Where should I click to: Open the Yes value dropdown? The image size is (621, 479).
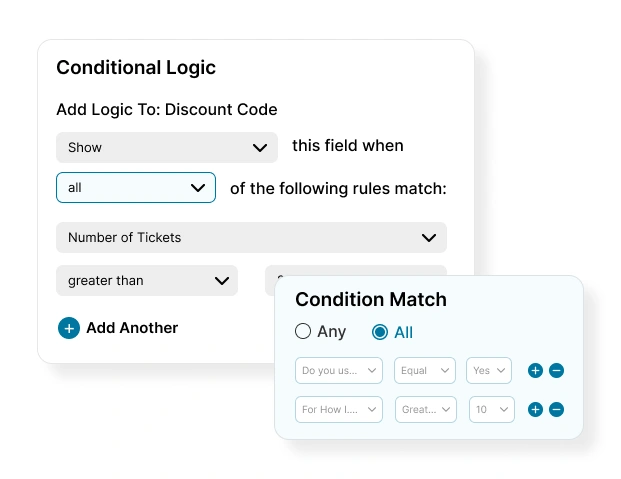tap(489, 370)
